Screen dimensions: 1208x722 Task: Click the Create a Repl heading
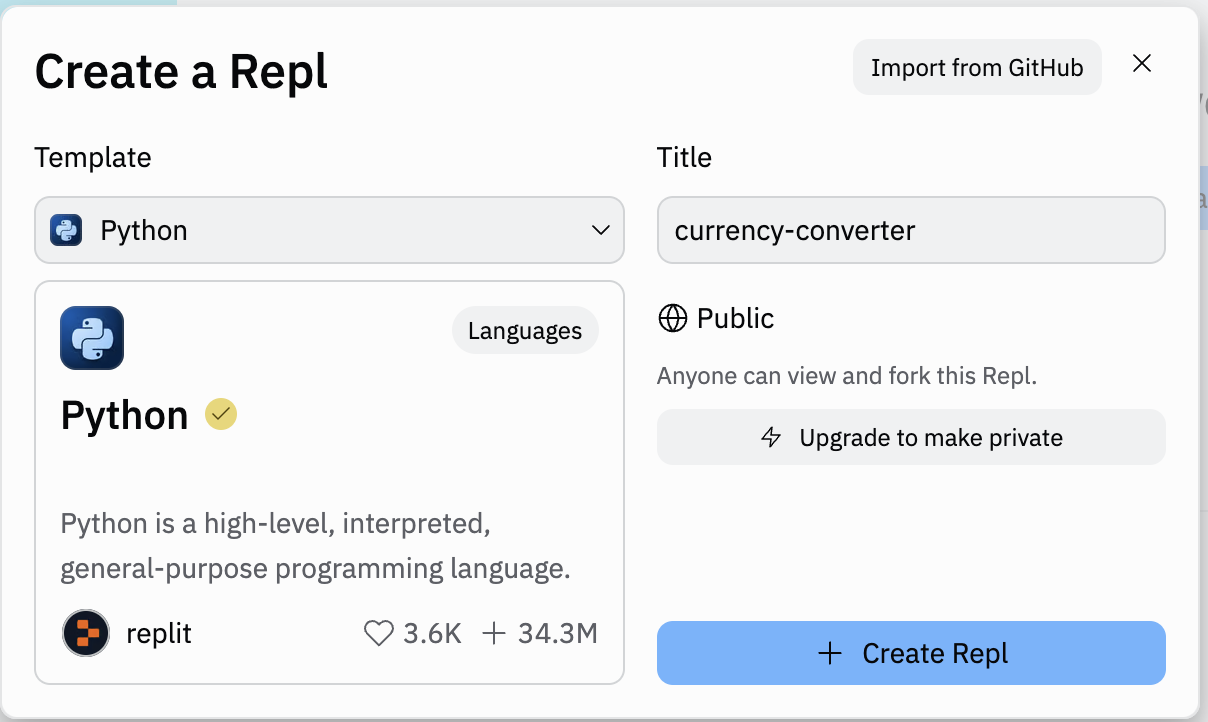point(182,72)
